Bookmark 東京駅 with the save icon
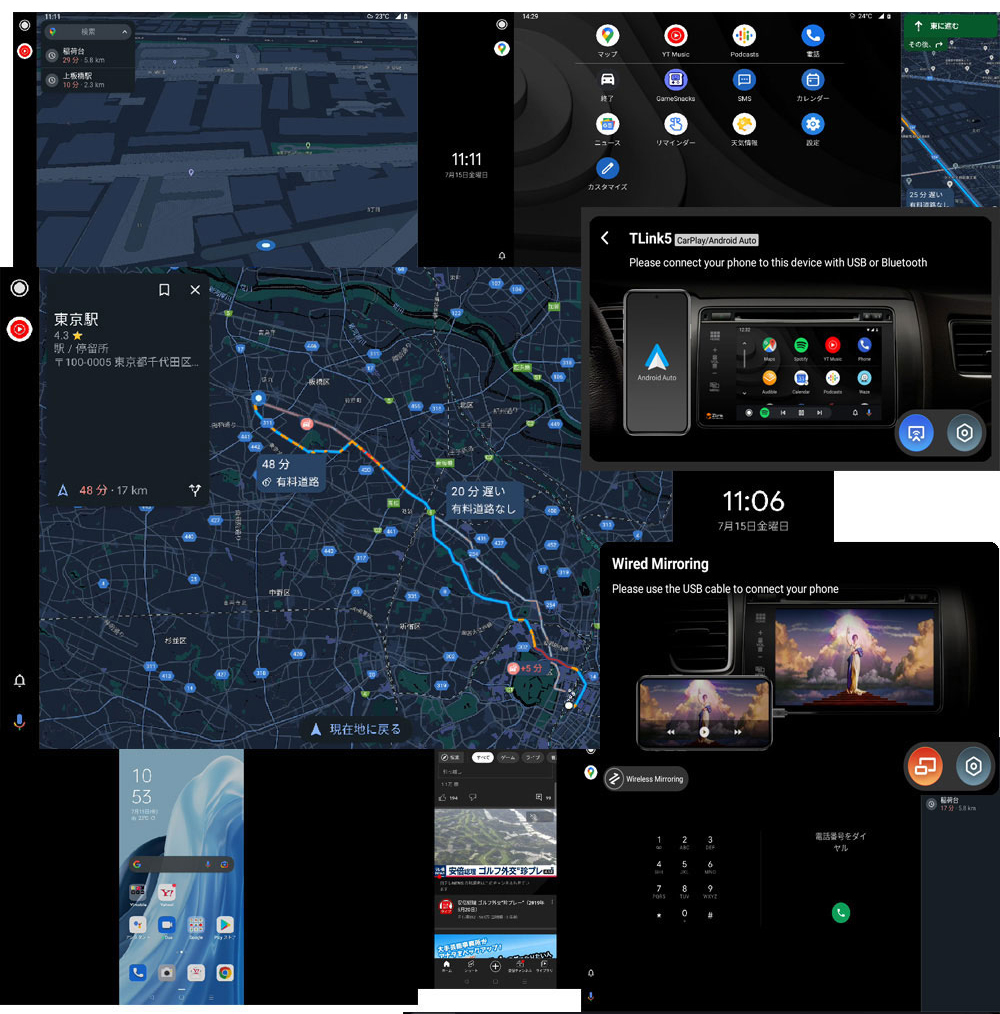 (164, 290)
